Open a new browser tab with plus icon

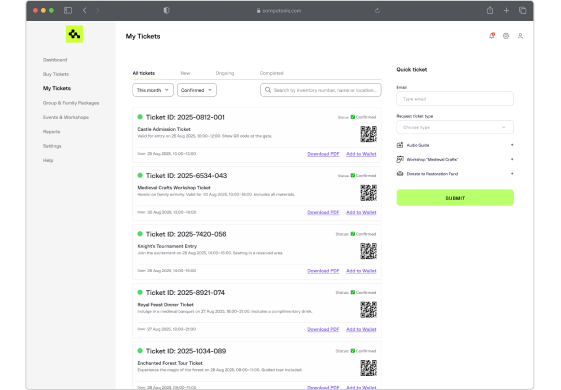click(x=506, y=10)
